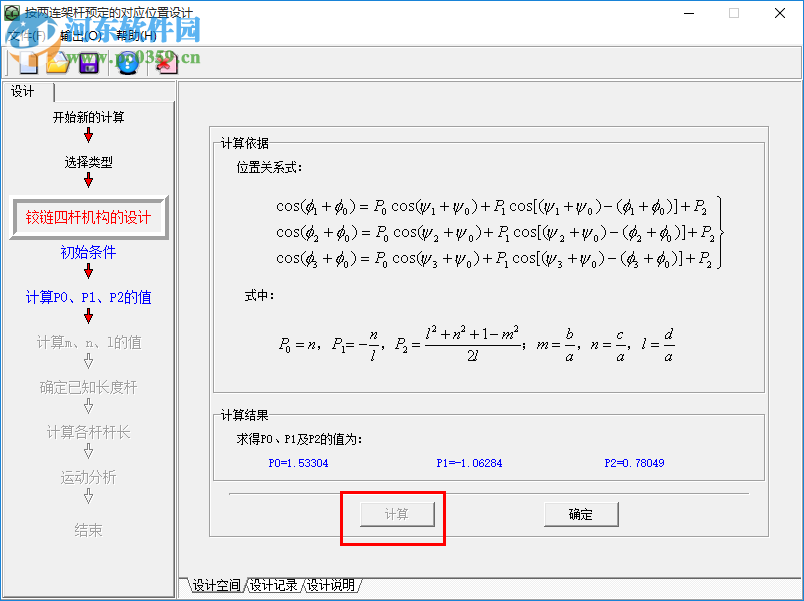The height and width of the screenshot is (601, 804).
Task: Click the P0=1.53304 result value
Action: (x=298, y=463)
